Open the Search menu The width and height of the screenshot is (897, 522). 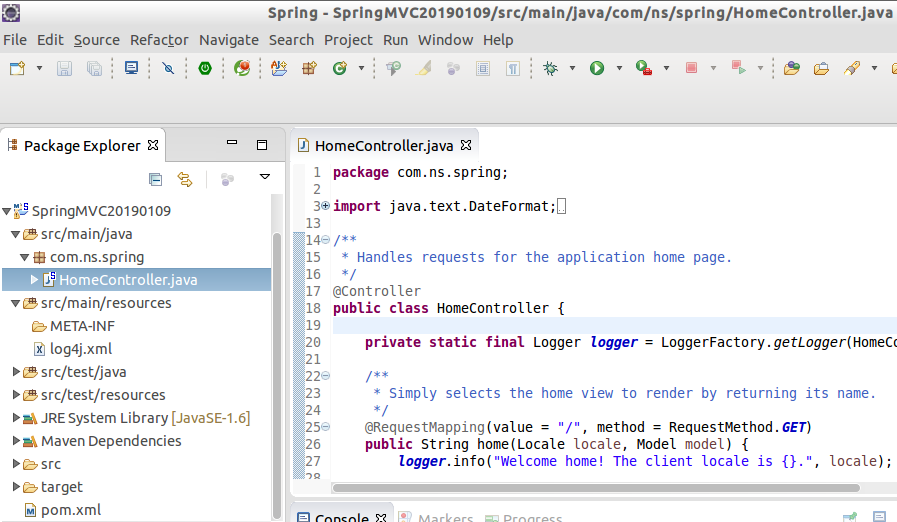pos(292,40)
